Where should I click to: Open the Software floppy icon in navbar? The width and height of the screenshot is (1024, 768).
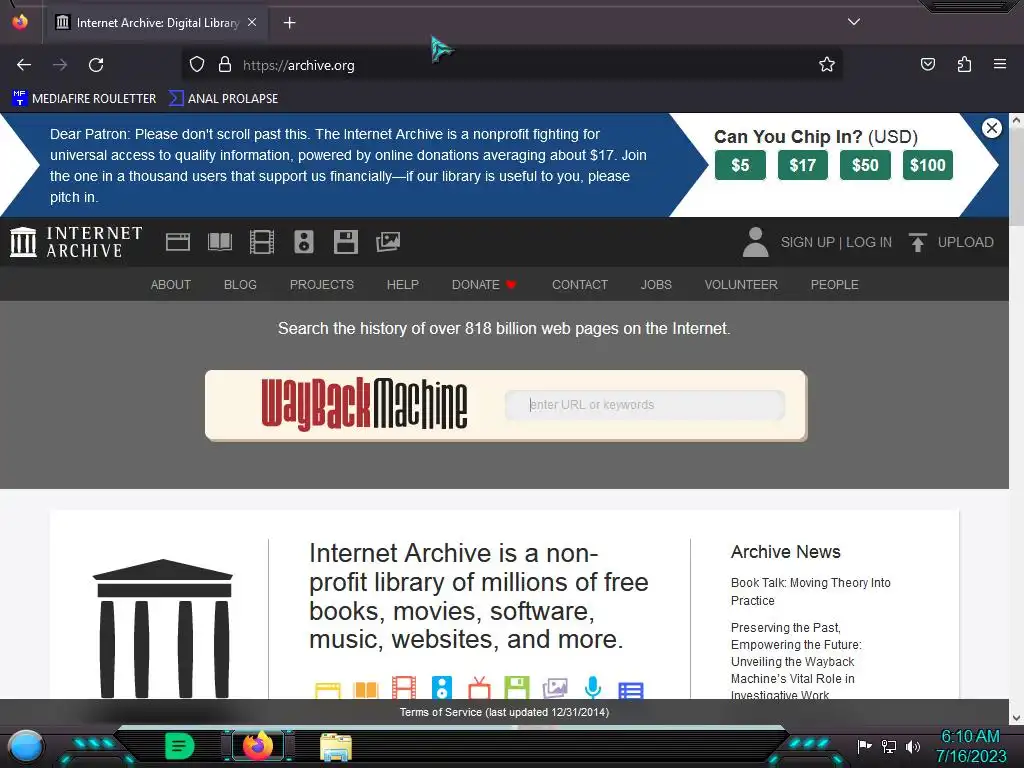pyautogui.click(x=345, y=242)
